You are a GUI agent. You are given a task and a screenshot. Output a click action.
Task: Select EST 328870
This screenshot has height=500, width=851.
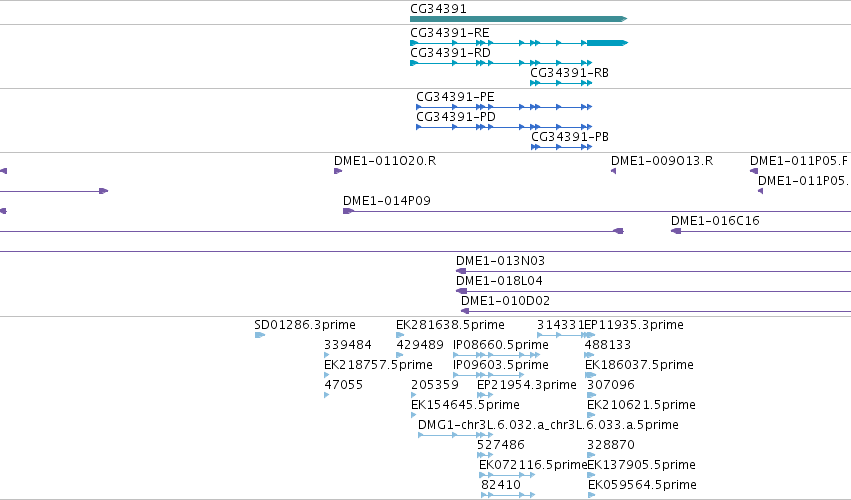pyautogui.click(x=611, y=446)
